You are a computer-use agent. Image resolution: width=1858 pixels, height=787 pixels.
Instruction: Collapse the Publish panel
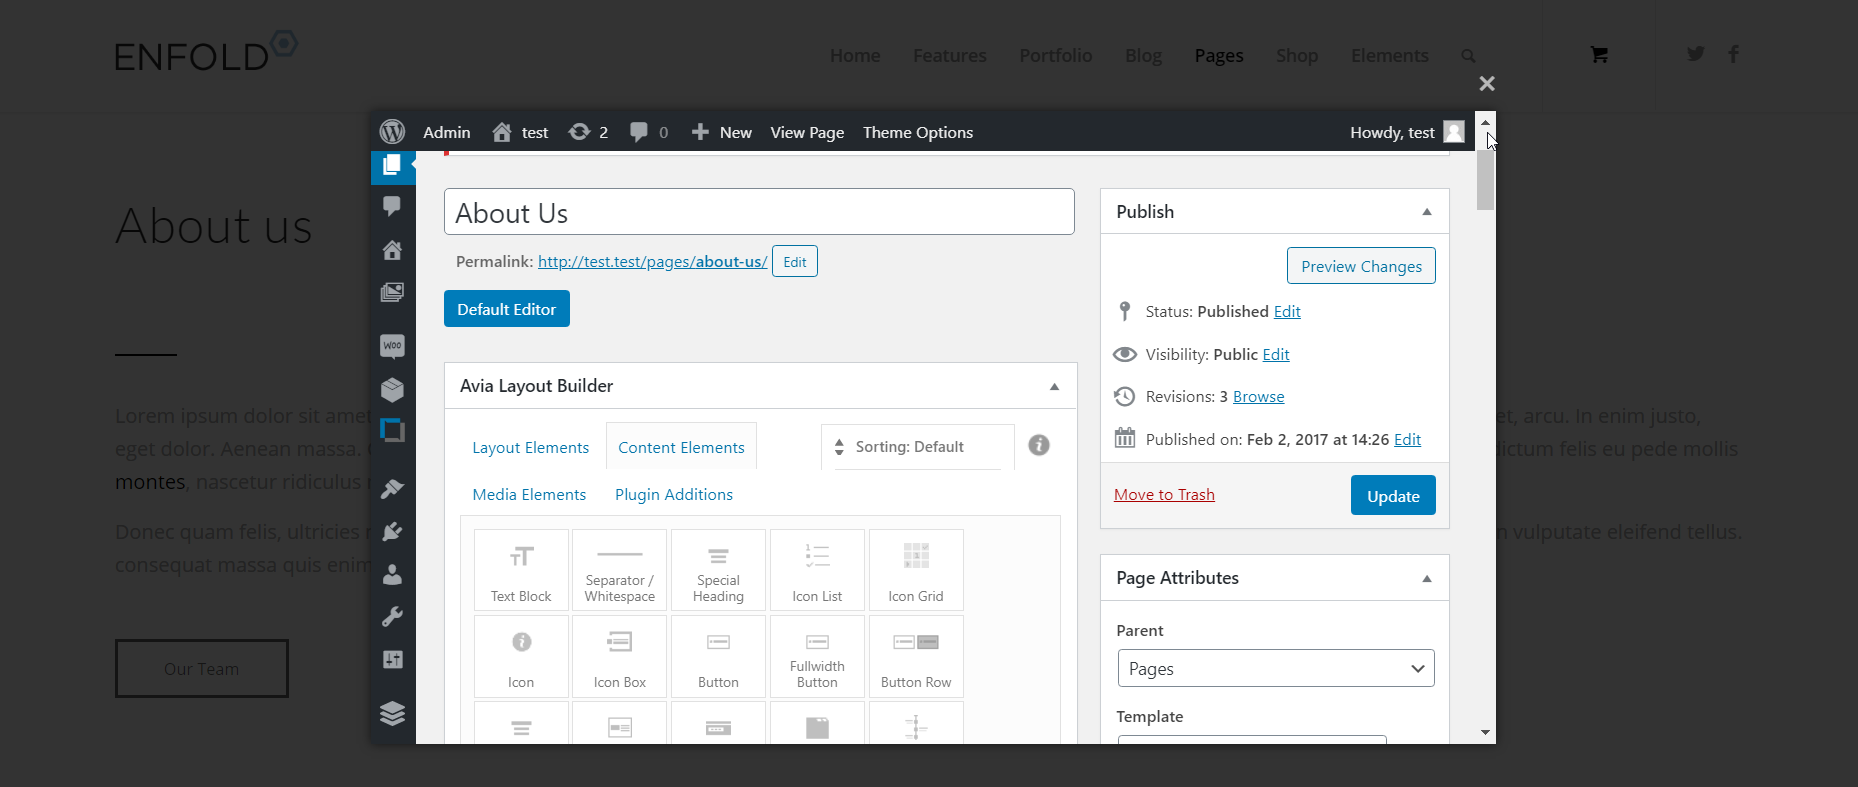(1427, 212)
